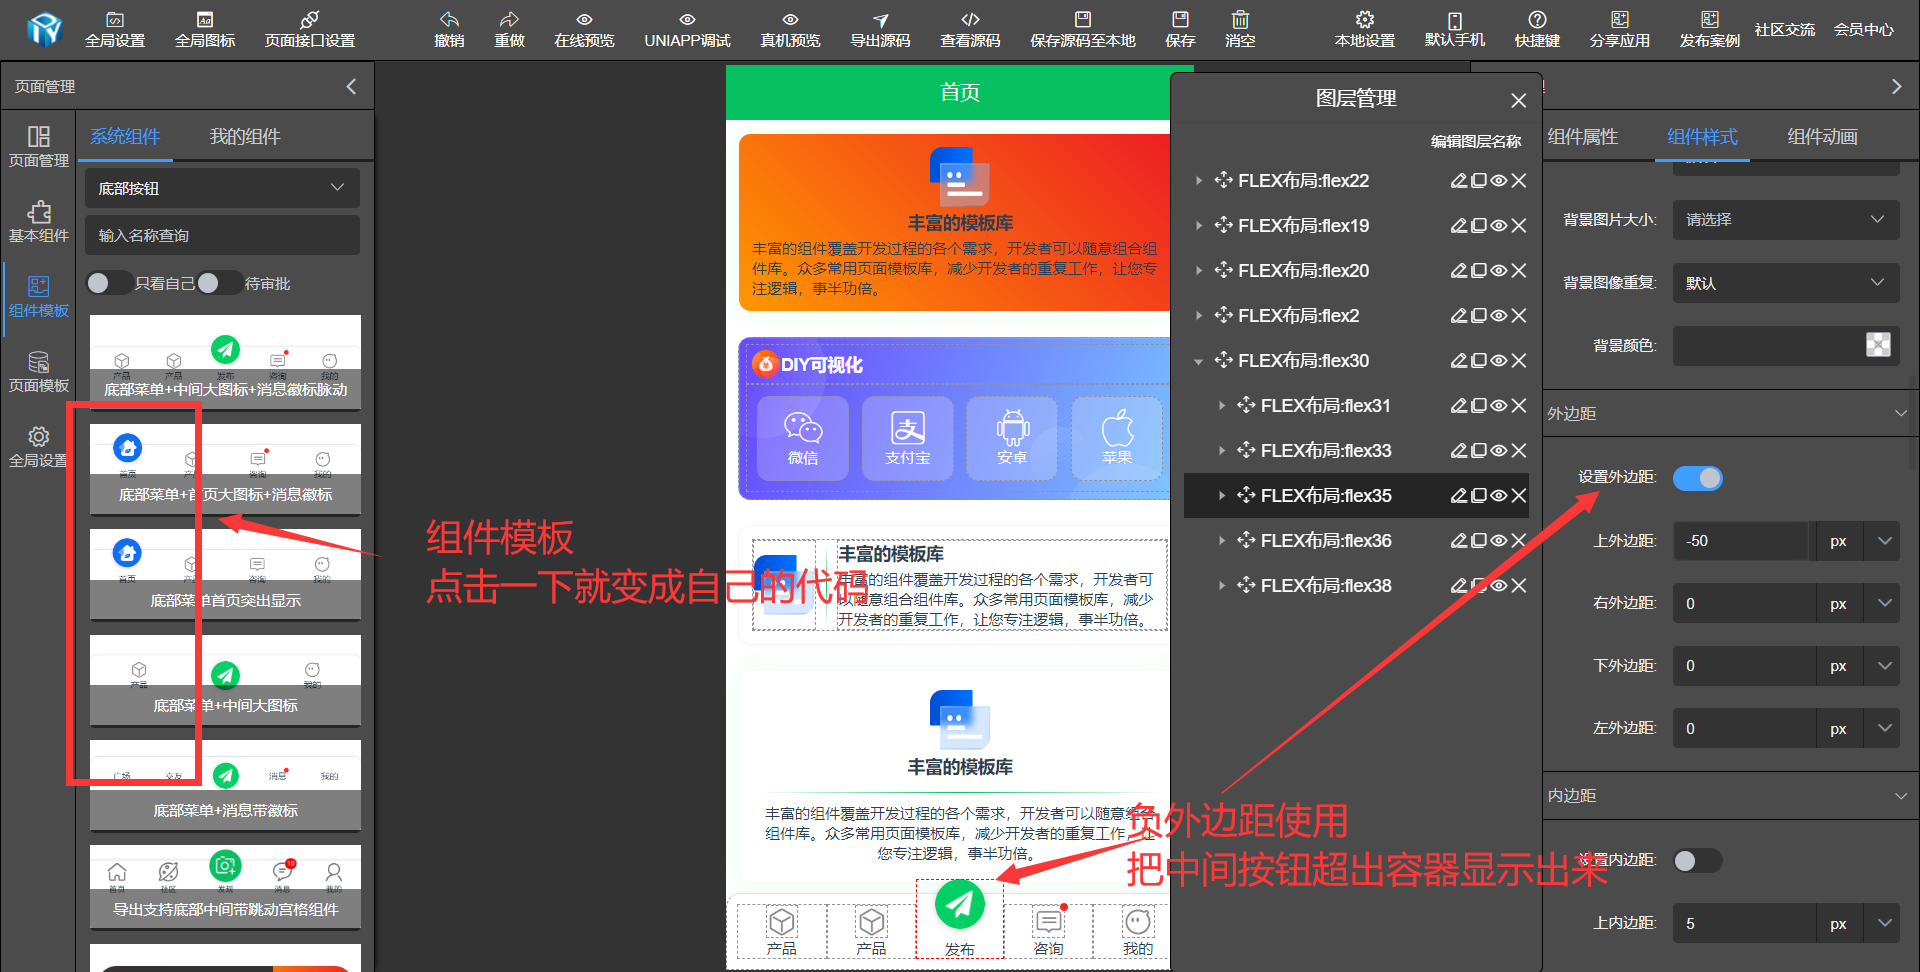1920x972 pixels.
Task: Close the 图层管理 panel
Action: click(1518, 100)
